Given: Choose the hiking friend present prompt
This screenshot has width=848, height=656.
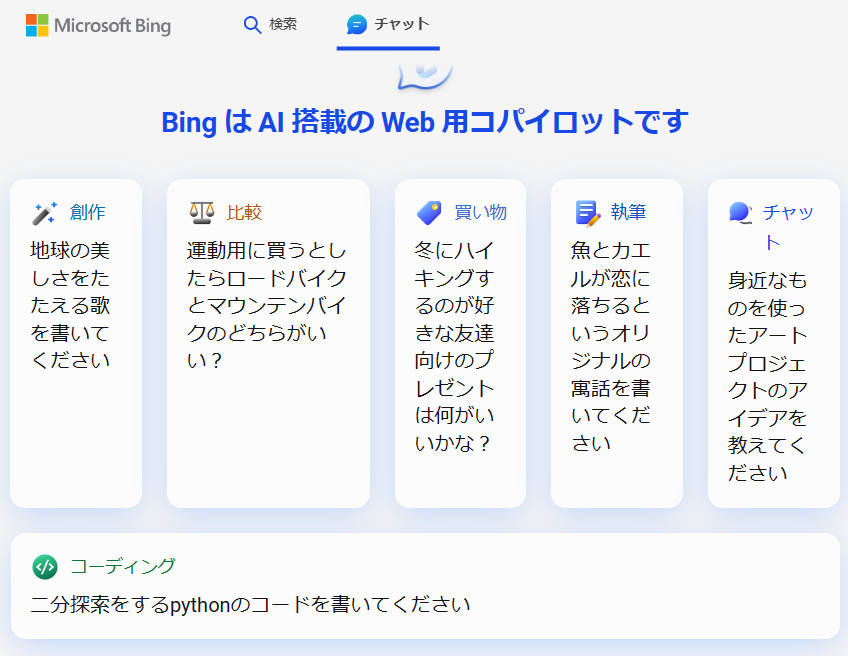Looking at the screenshot, I should coord(459,345).
